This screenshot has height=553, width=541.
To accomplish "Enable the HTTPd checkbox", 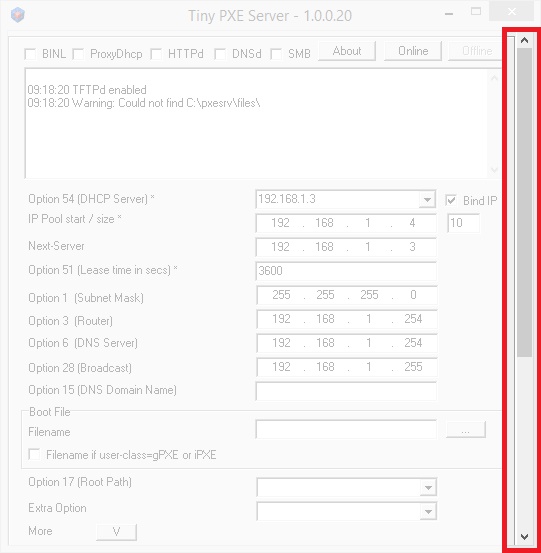I will tap(156, 54).
